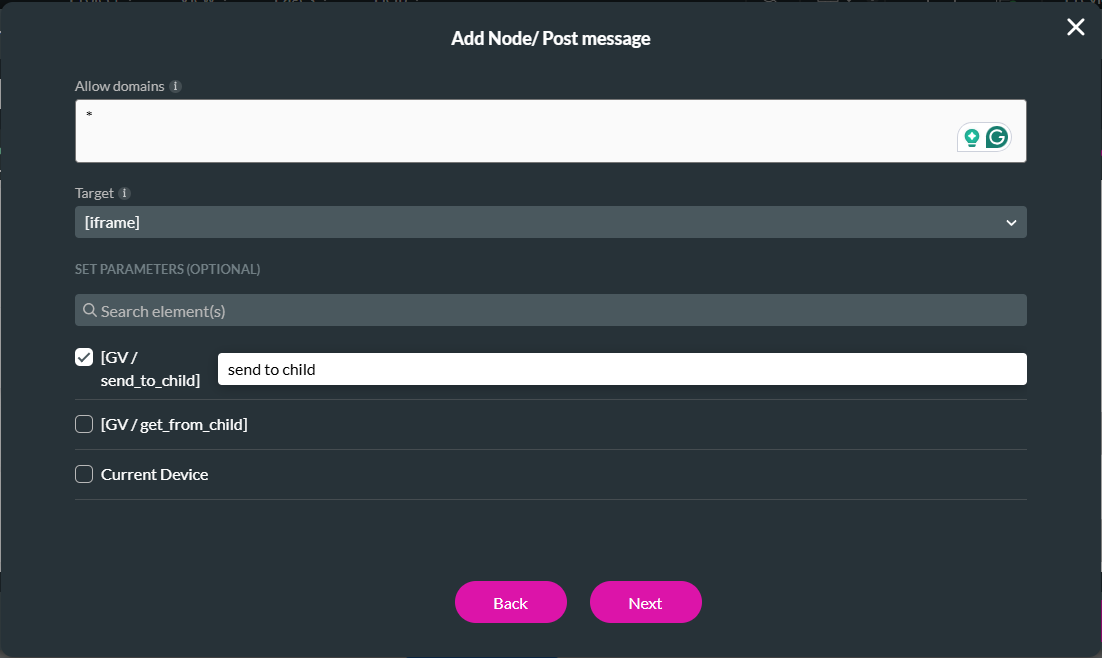Viewport: 1102px width, 658px height.
Task: Click the SET PARAMETERS (OPTIONAL) heading
Action: [x=167, y=269]
